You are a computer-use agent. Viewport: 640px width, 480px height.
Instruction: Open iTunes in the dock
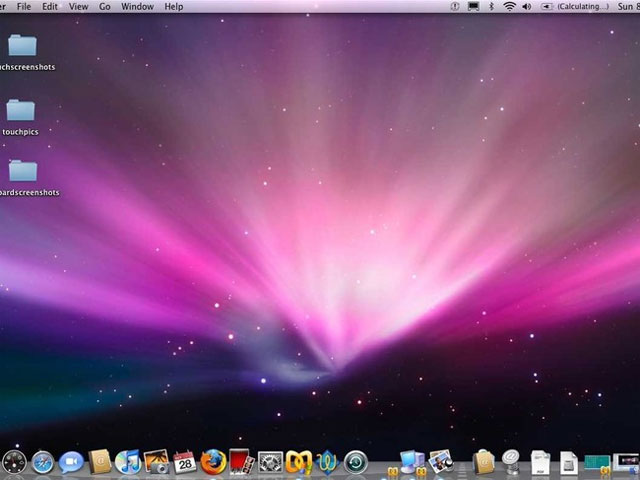128,461
